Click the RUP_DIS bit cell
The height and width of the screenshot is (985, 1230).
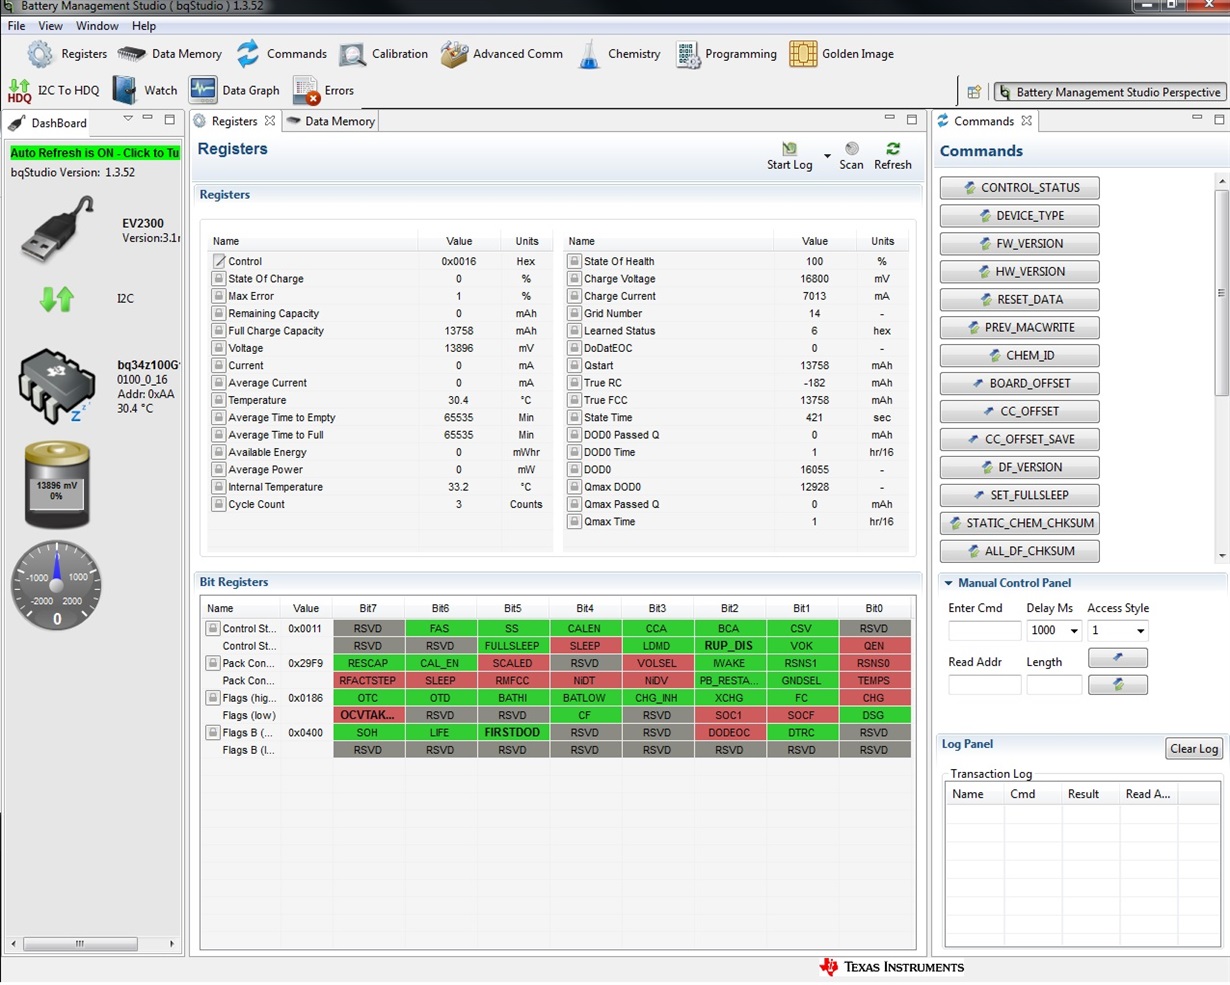point(729,646)
